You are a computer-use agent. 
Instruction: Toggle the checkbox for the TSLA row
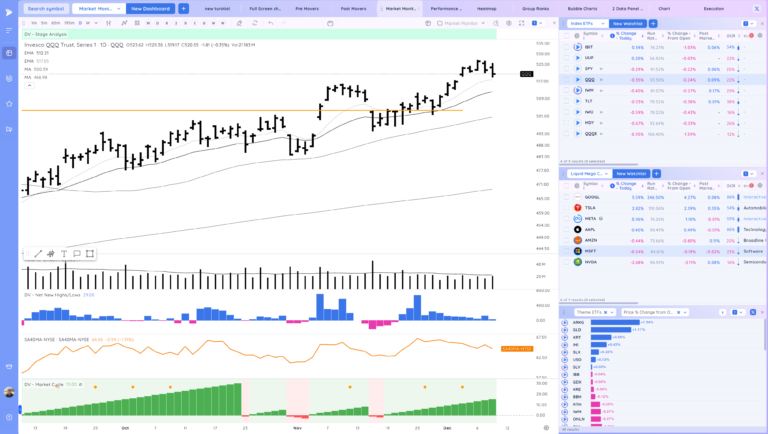[566, 208]
